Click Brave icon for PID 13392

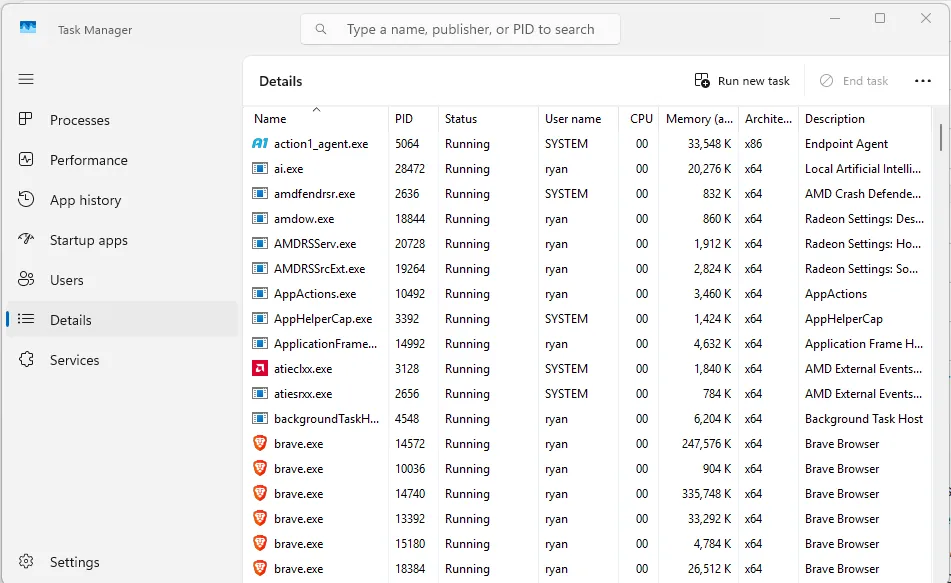pyautogui.click(x=260, y=518)
